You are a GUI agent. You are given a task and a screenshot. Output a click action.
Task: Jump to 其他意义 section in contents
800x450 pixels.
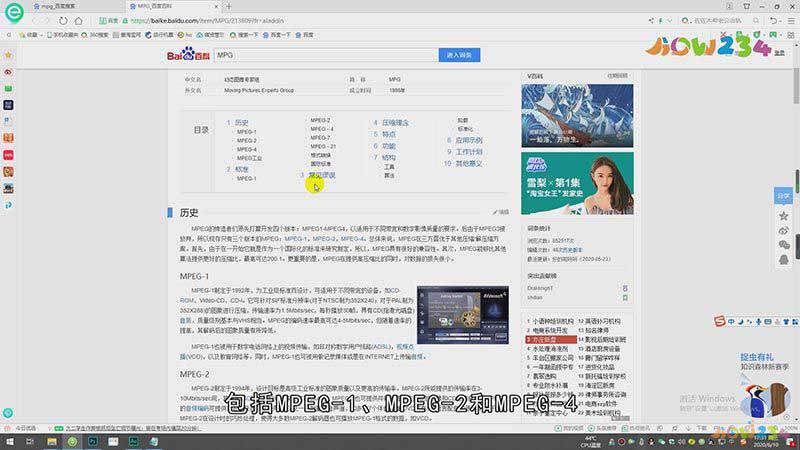(469, 164)
